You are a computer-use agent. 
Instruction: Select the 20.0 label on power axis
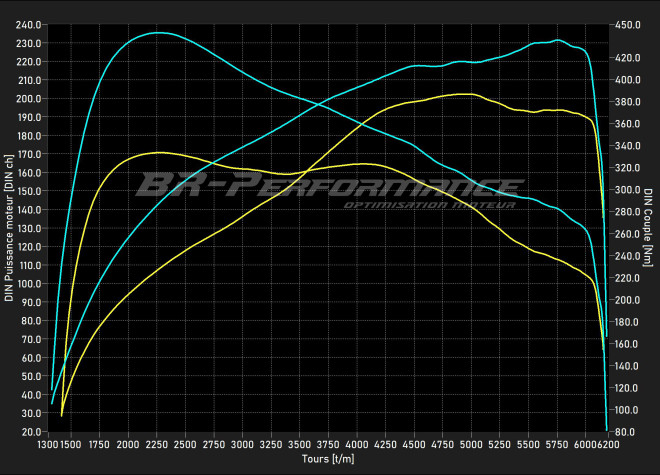coord(30,431)
